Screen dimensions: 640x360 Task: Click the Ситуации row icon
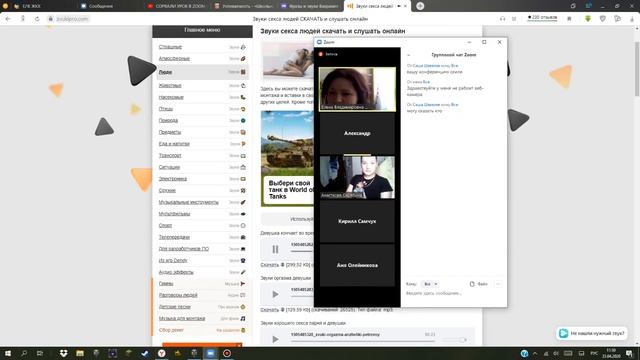(x=243, y=167)
